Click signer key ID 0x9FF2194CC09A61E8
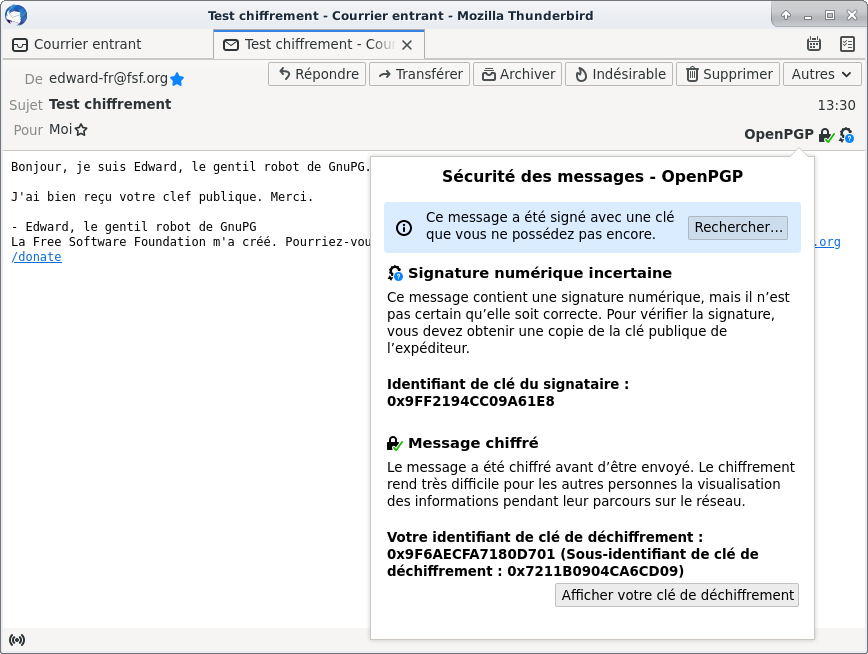Viewport: 868px width, 654px height. [471, 401]
